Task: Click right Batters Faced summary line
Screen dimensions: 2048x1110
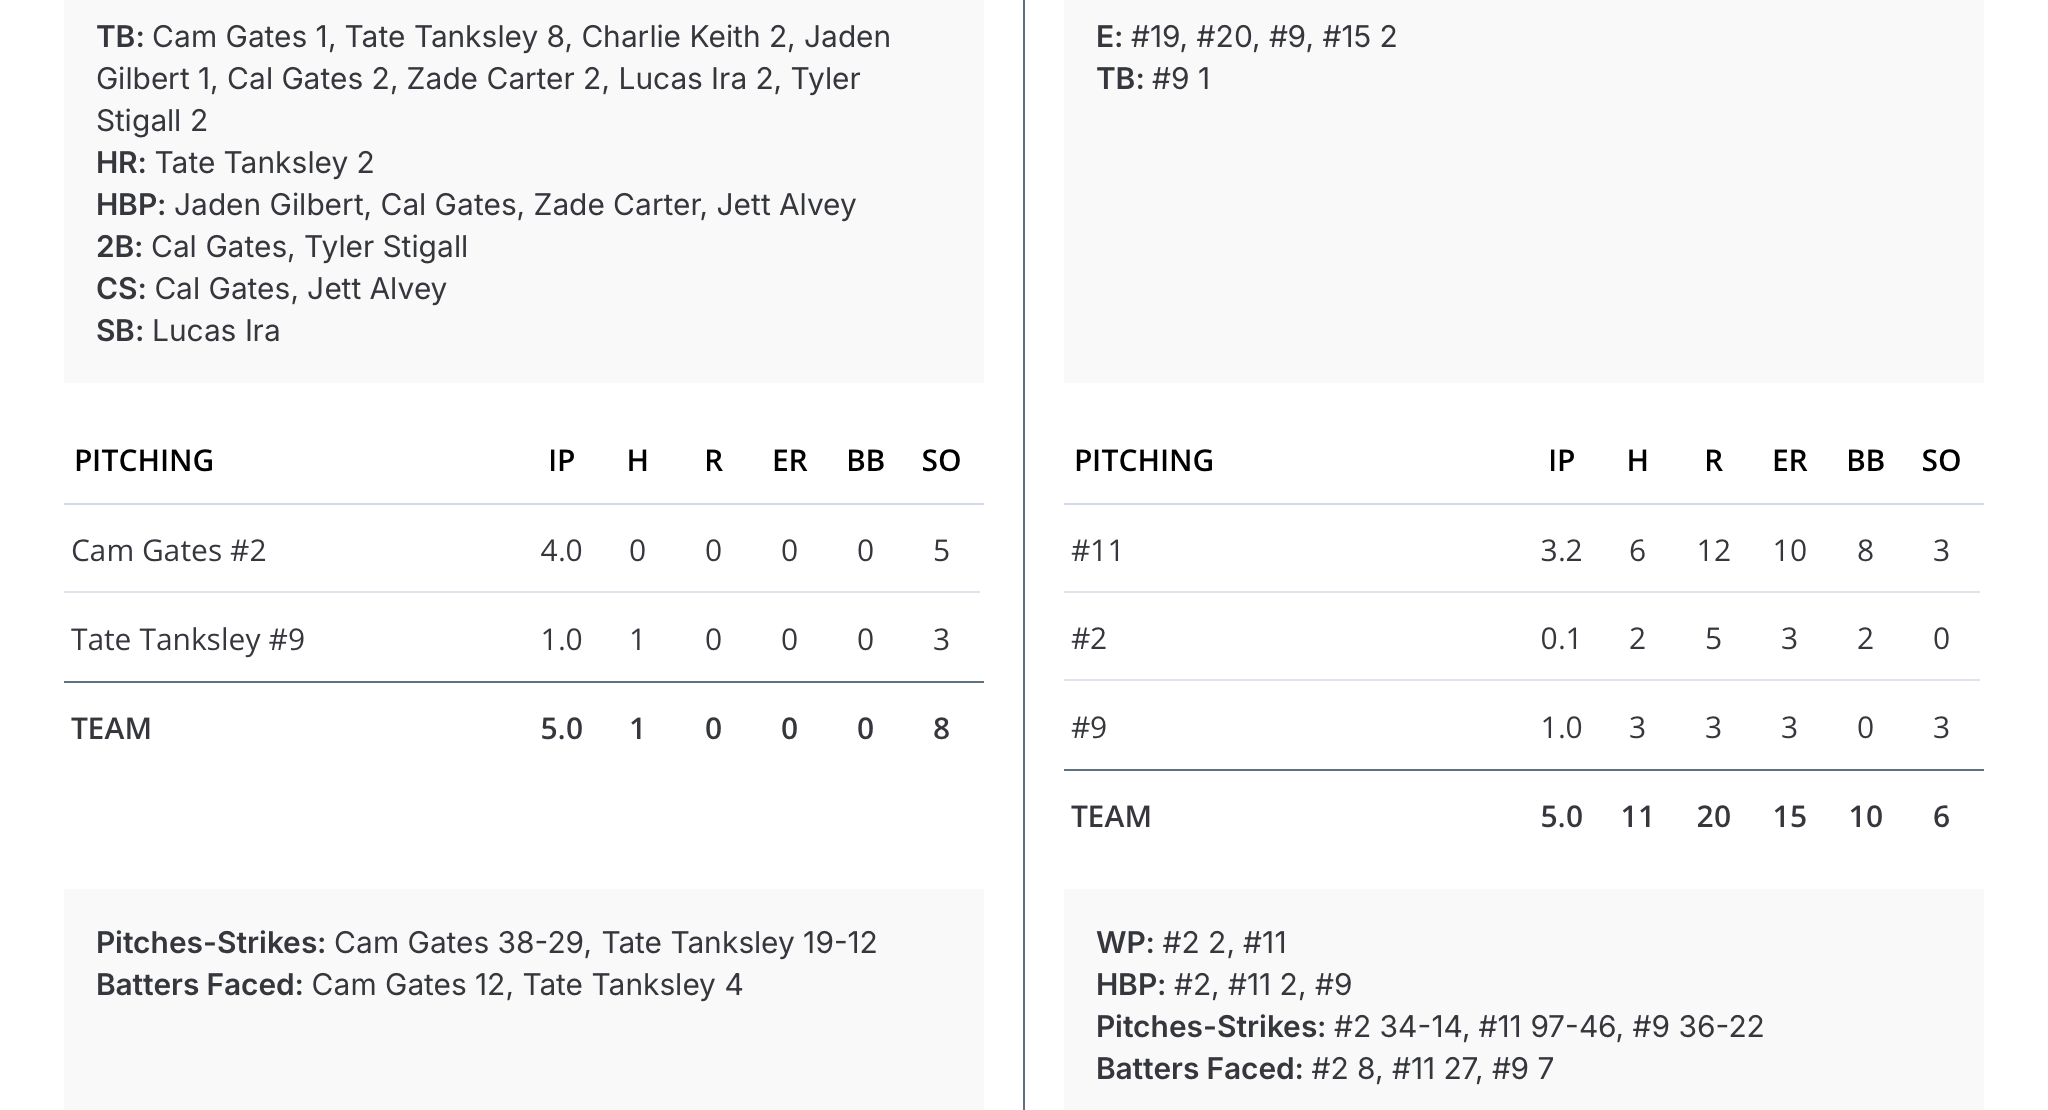Action: point(1325,1068)
